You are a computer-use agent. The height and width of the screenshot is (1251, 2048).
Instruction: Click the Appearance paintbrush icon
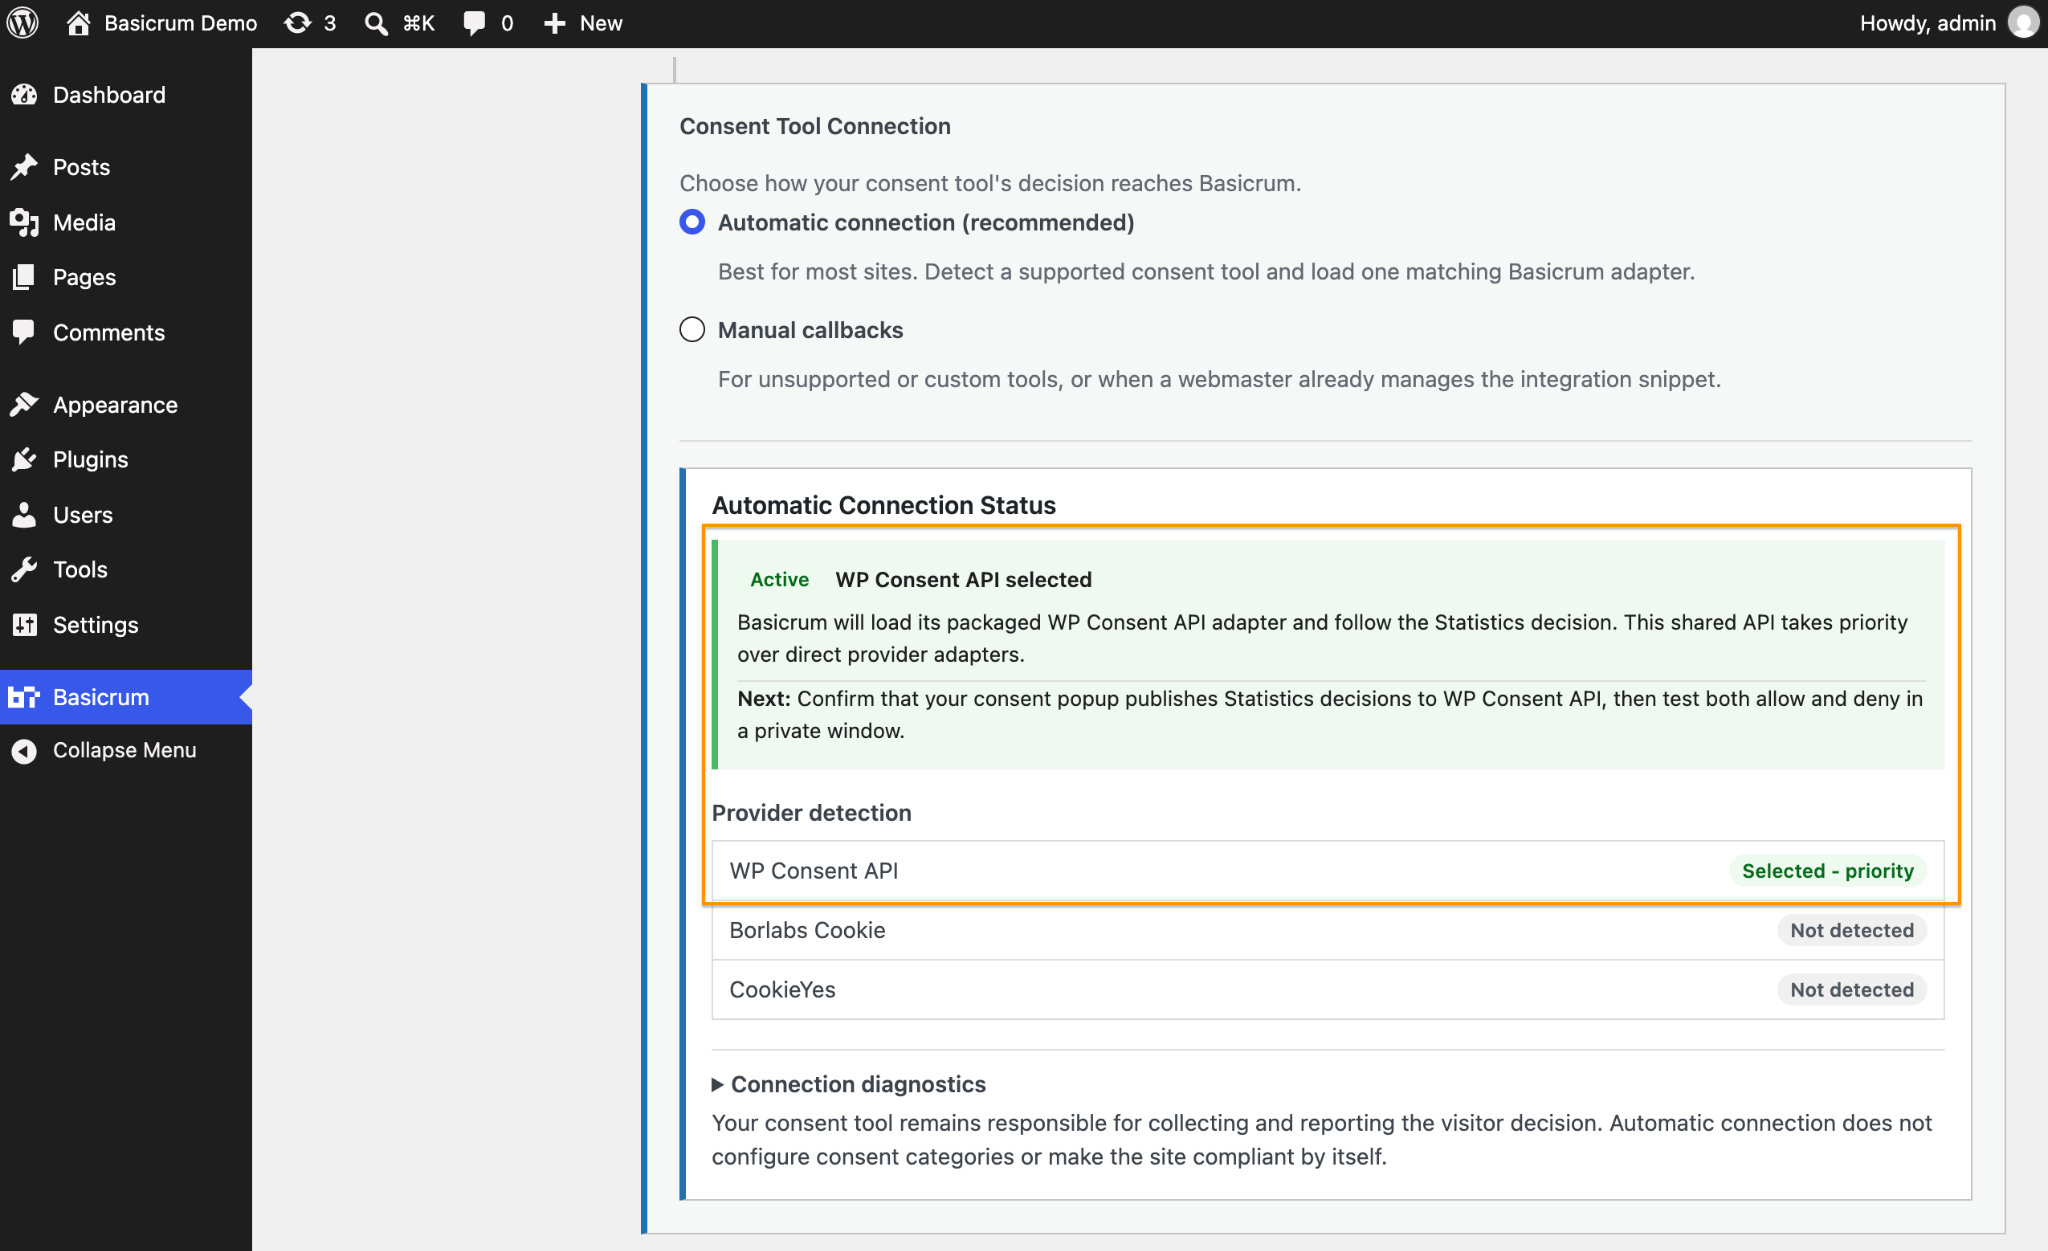(24, 404)
